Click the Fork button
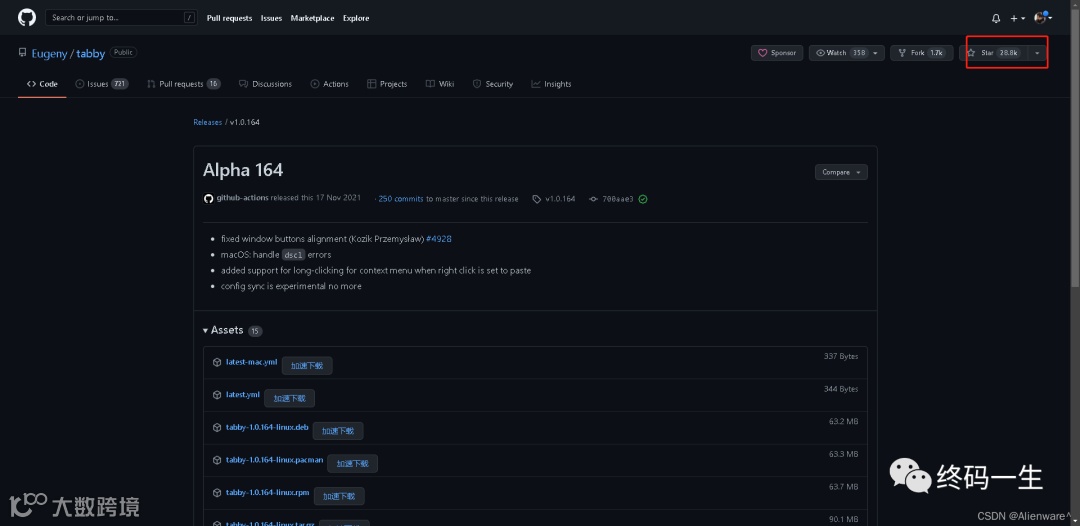 (x=922, y=53)
